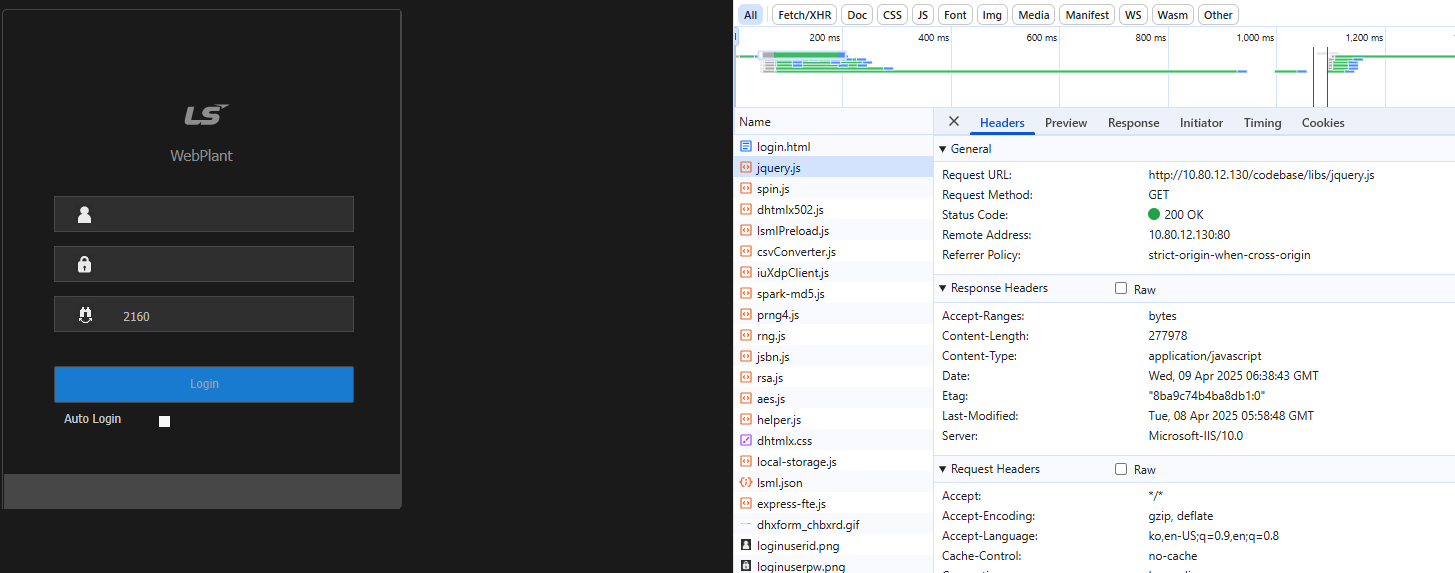
Task: Click the lsml.json file icon
Action: point(745,483)
